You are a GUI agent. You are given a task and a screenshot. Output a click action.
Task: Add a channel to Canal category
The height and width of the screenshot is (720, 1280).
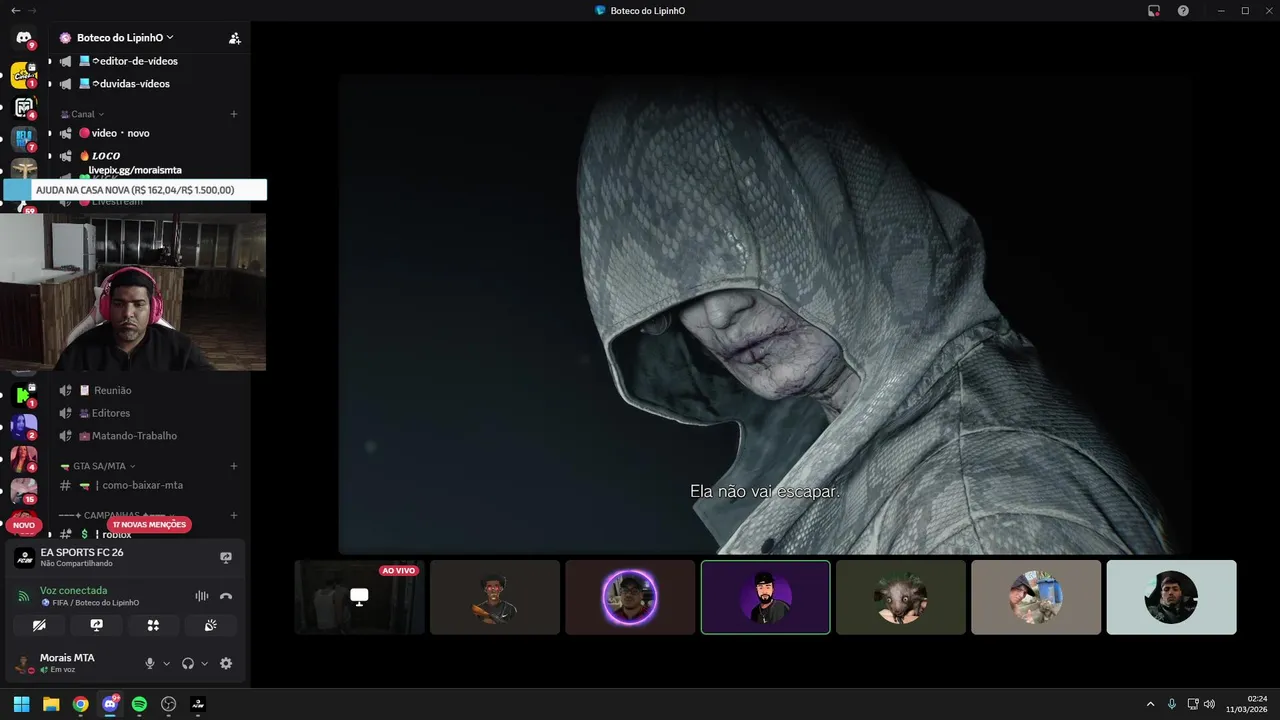[x=234, y=114]
